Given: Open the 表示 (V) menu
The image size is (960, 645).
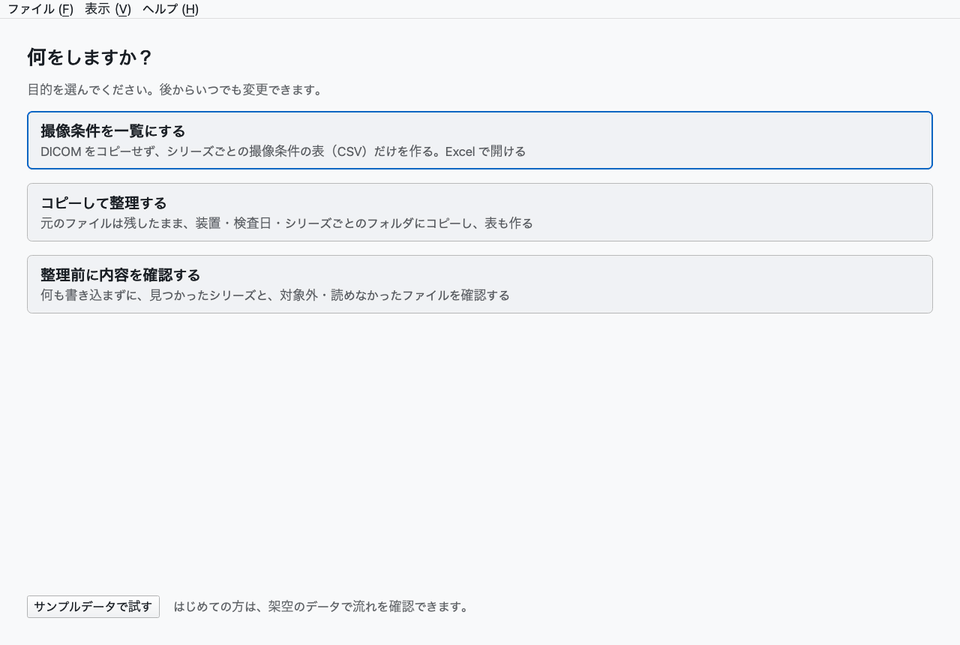Looking at the screenshot, I should click(108, 9).
